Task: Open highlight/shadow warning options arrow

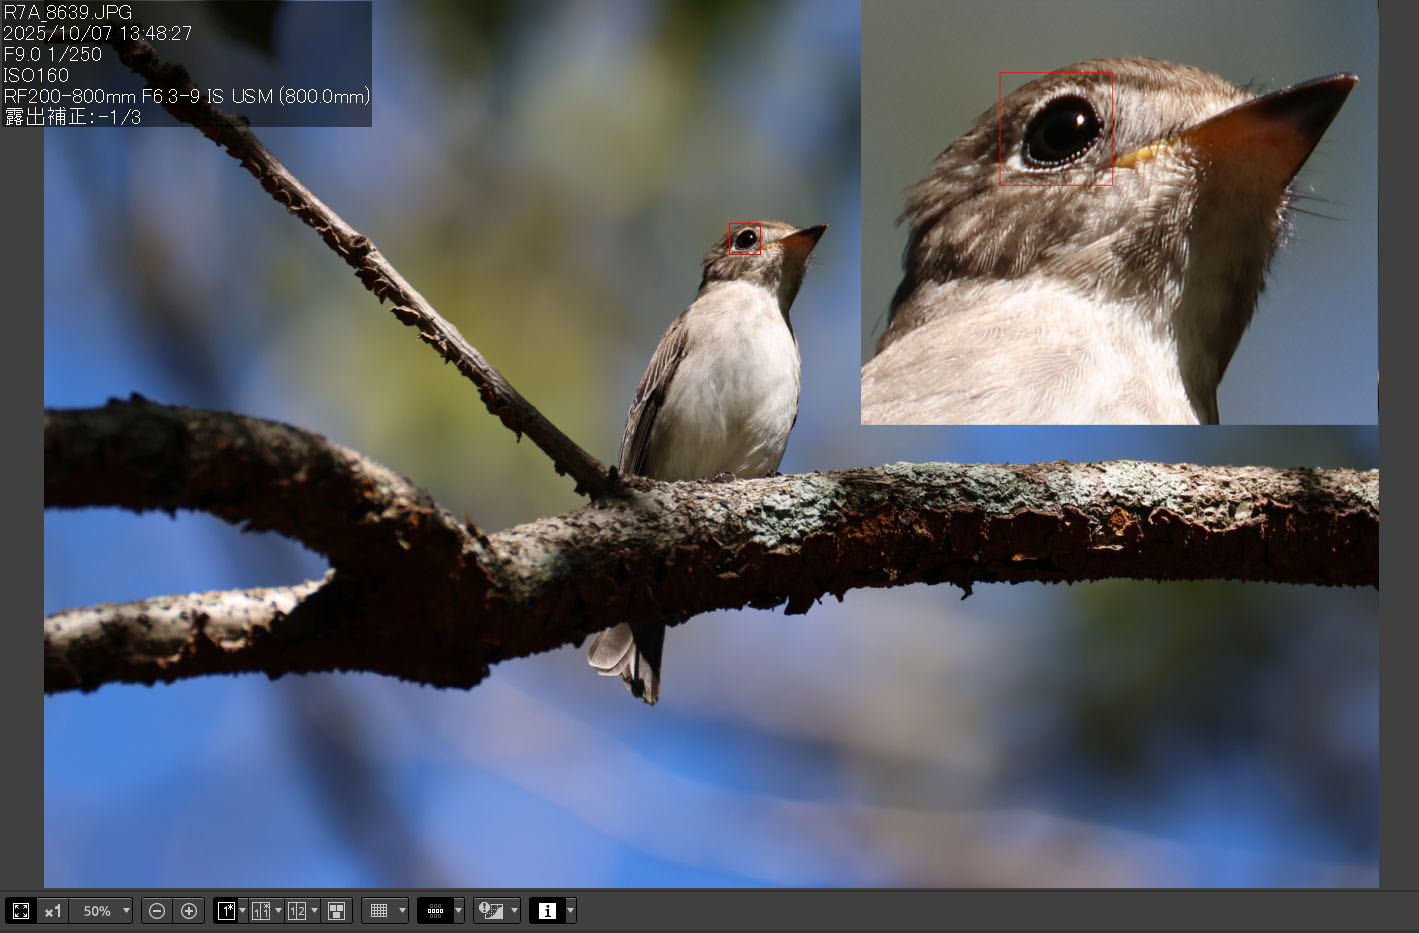Action: coord(514,911)
